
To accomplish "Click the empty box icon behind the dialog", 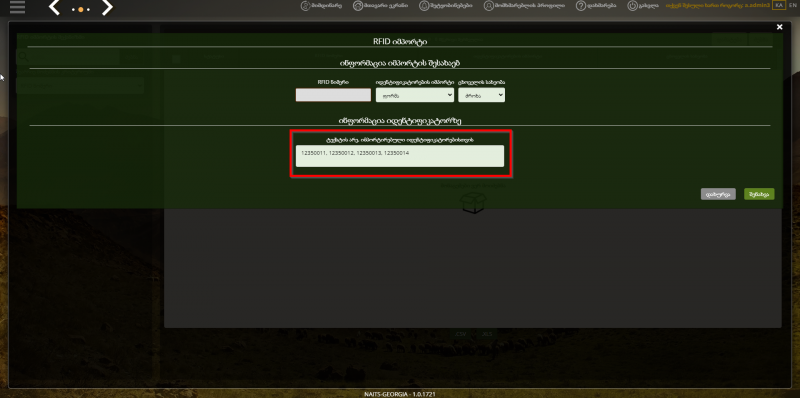I will [473, 203].
